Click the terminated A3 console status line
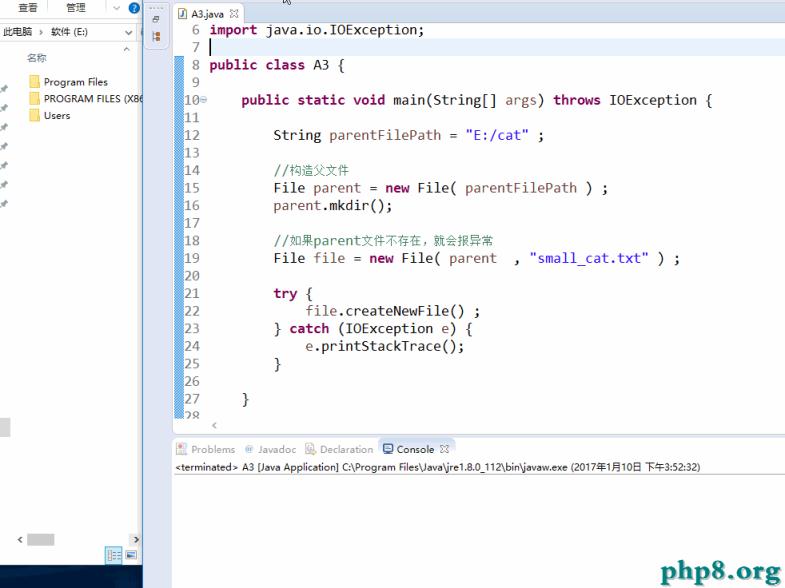Viewport: 785px width, 588px height. coord(438,467)
